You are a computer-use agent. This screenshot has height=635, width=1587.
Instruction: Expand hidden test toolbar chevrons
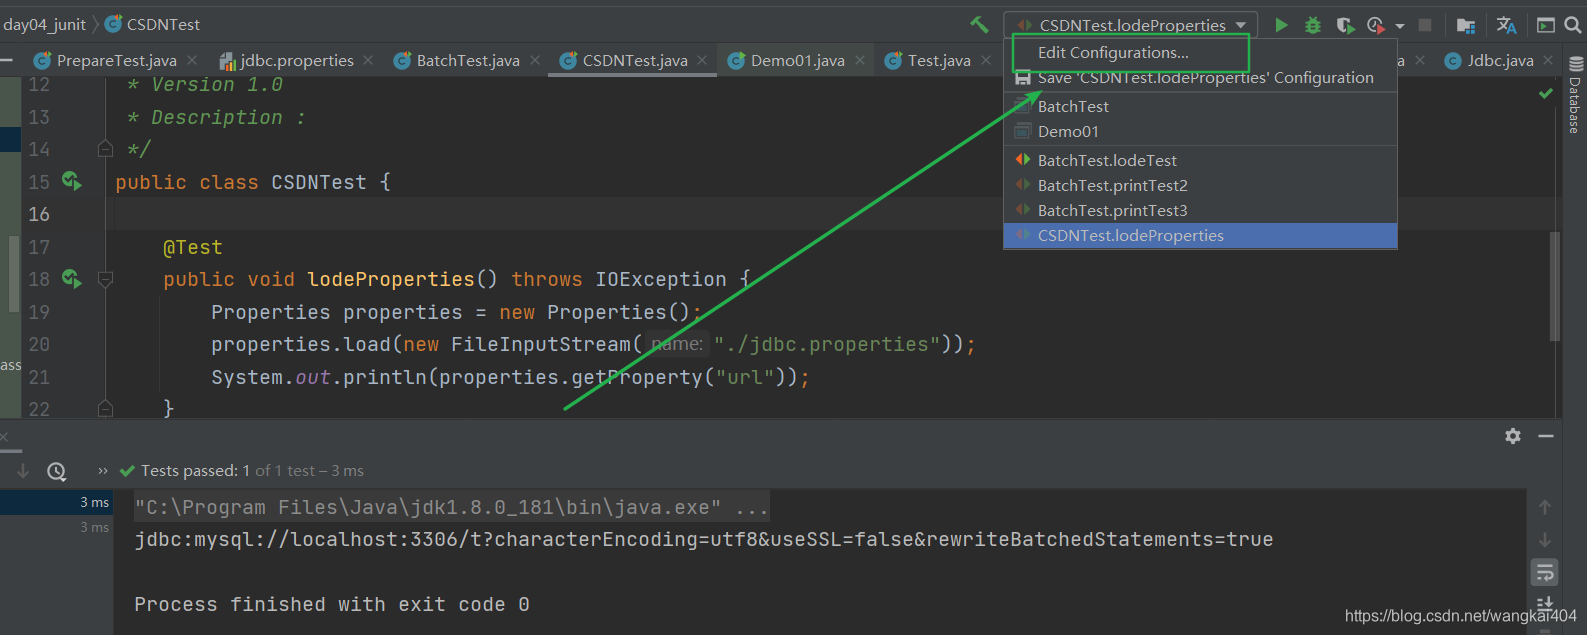(103, 471)
